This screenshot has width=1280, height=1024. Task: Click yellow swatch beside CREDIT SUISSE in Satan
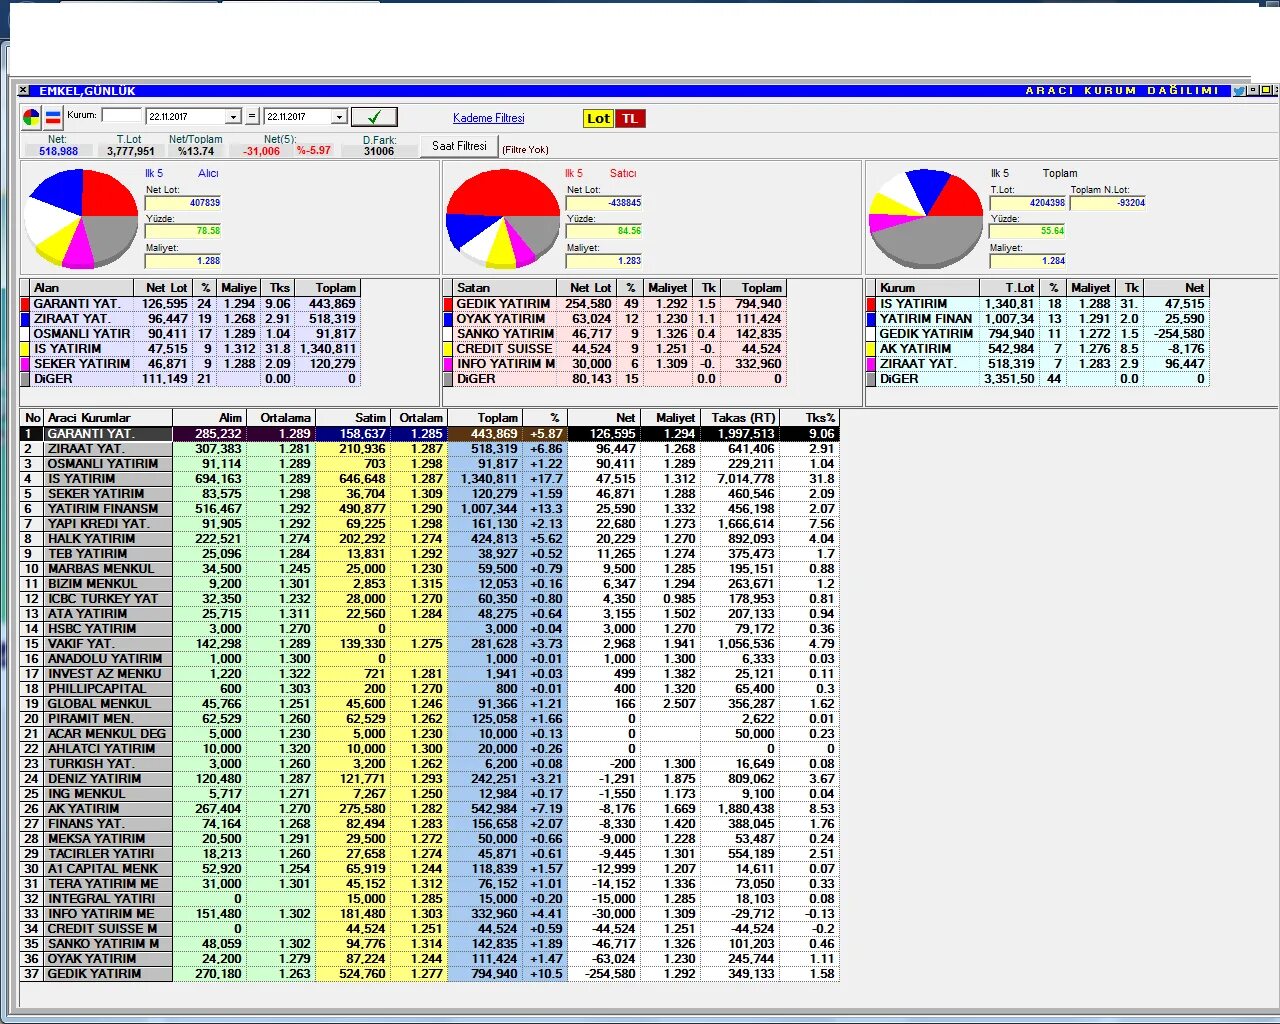pos(449,349)
